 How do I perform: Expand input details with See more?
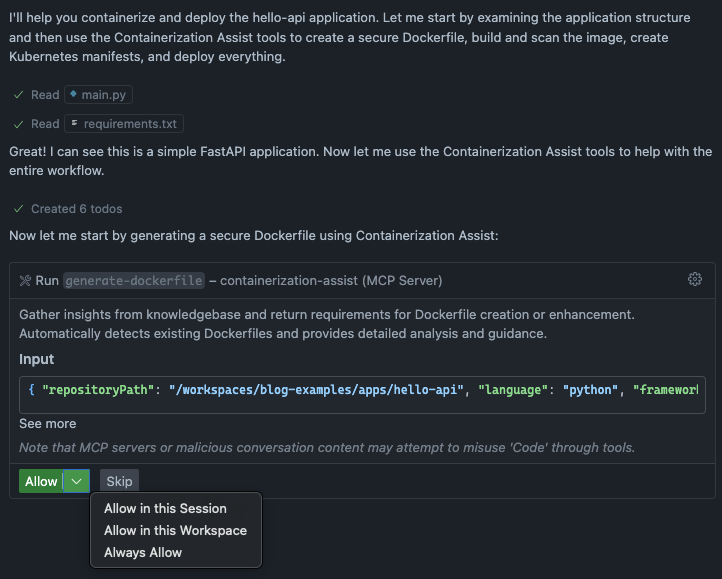(x=47, y=424)
